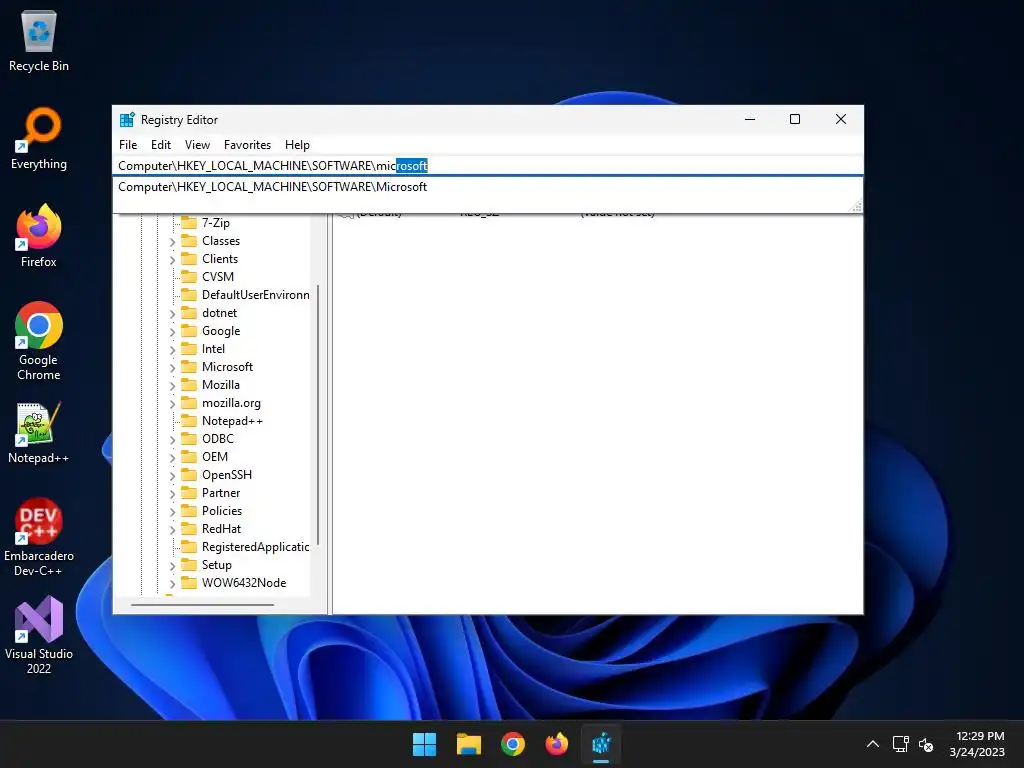
Task: Select the Classes key
Action: (221, 241)
